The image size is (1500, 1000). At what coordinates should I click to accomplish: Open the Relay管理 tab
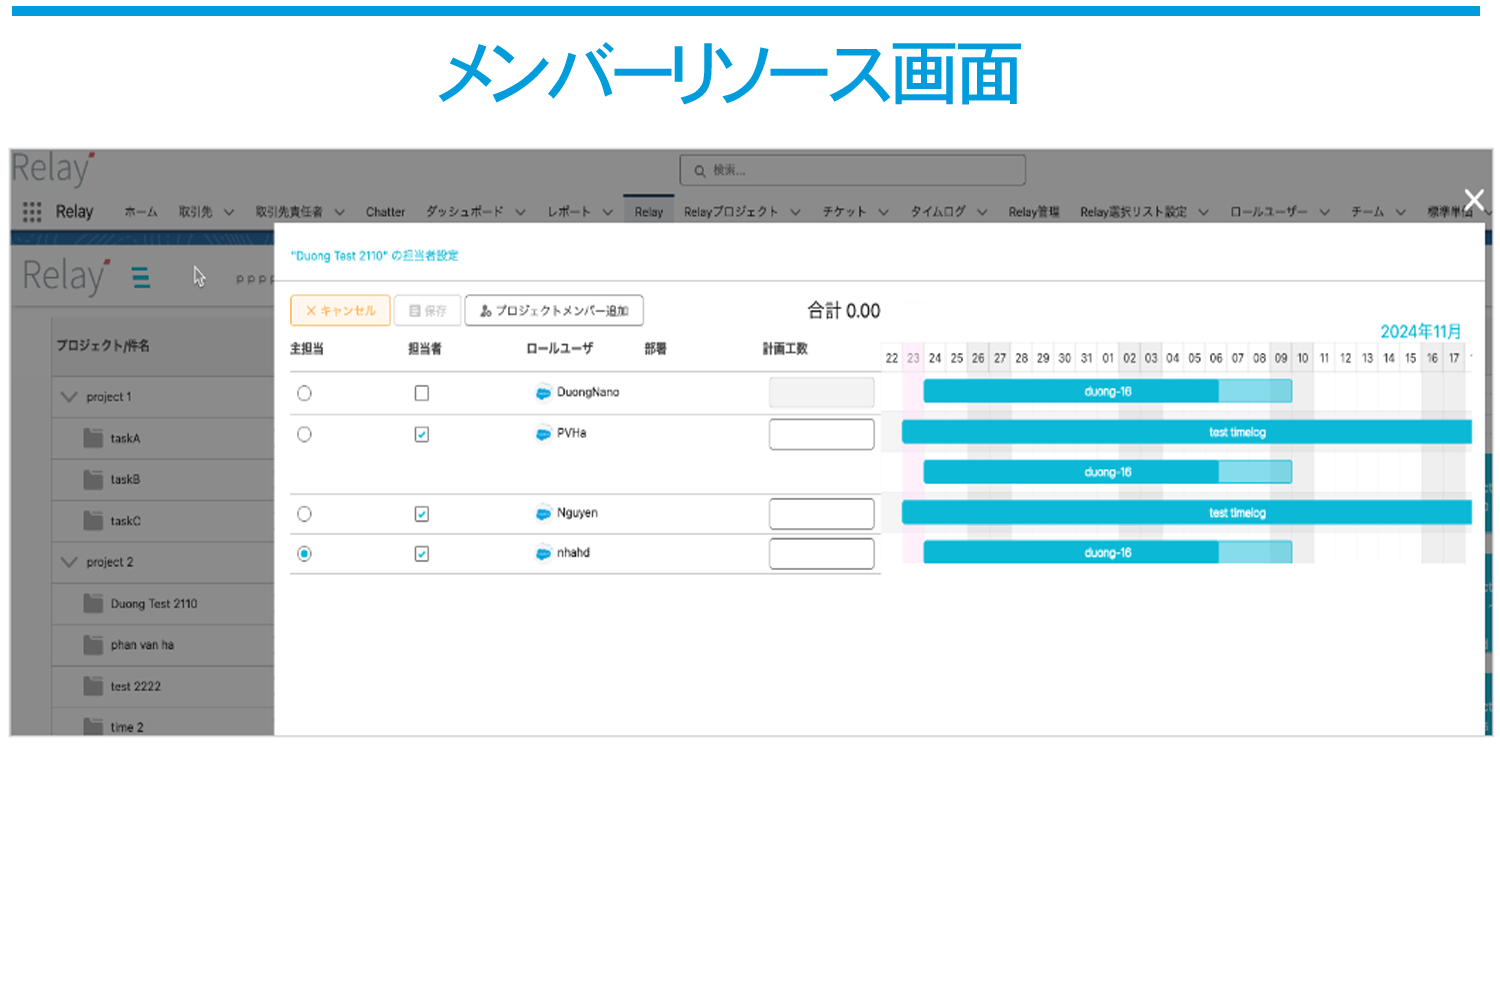(x=1033, y=212)
